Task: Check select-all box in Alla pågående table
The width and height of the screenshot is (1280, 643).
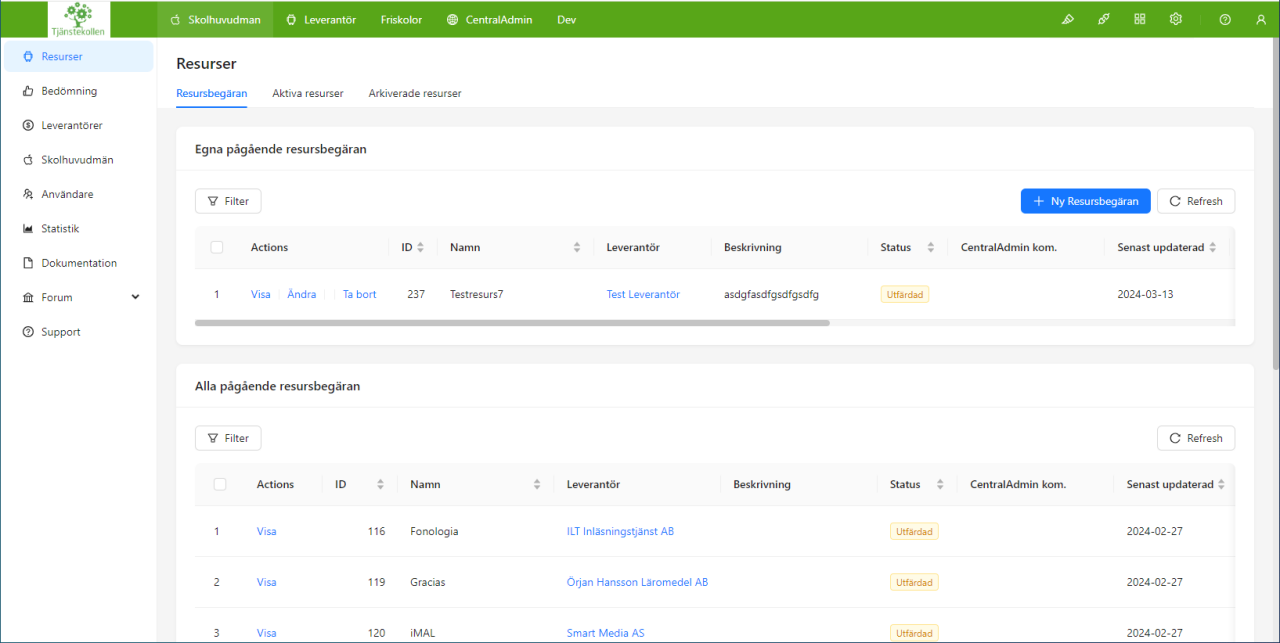Action: [x=220, y=484]
